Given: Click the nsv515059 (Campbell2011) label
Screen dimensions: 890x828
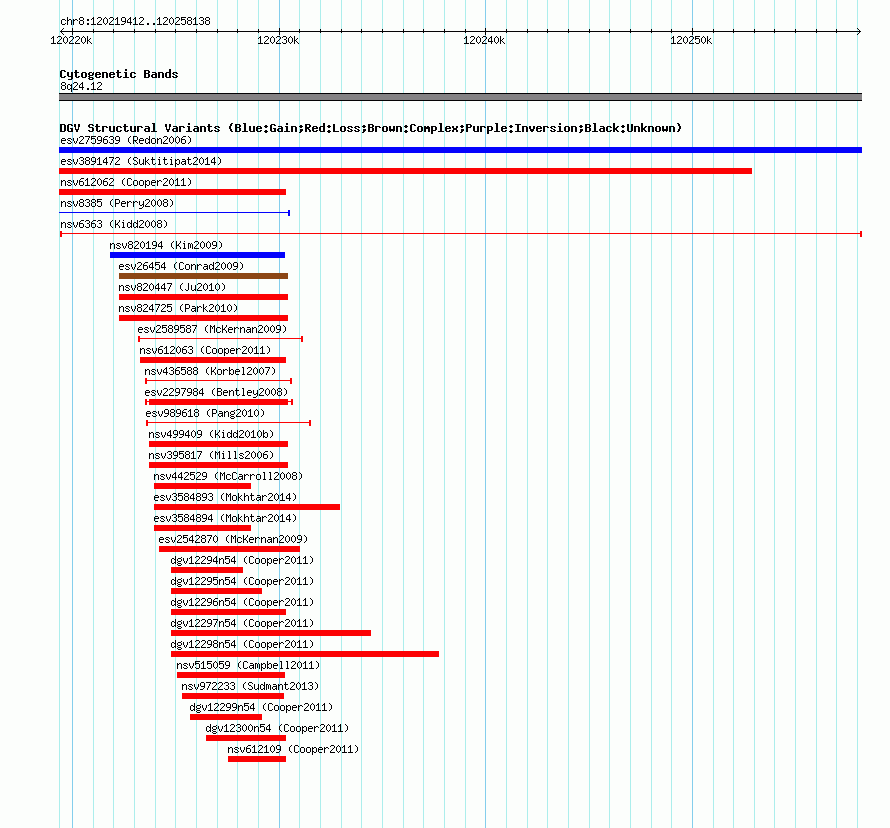Looking at the screenshot, I should pyautogui.click(x=248, y=665).
